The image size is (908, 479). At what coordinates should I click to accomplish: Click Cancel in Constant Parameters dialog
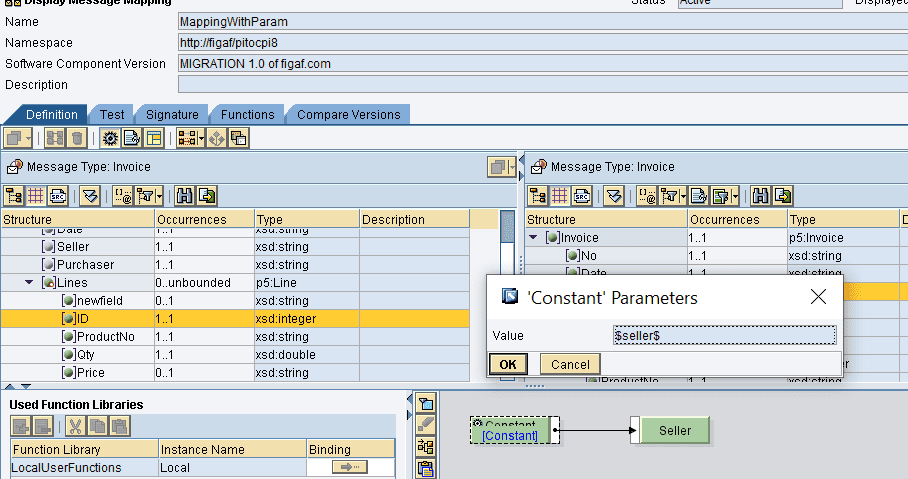(570, 364)
